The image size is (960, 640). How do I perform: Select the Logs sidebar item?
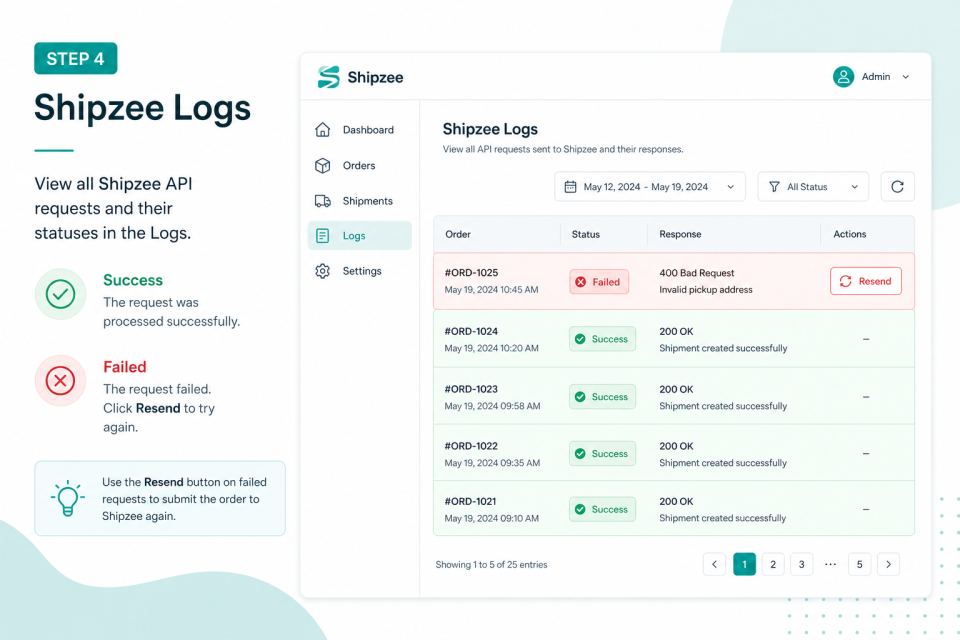point(359,236)
